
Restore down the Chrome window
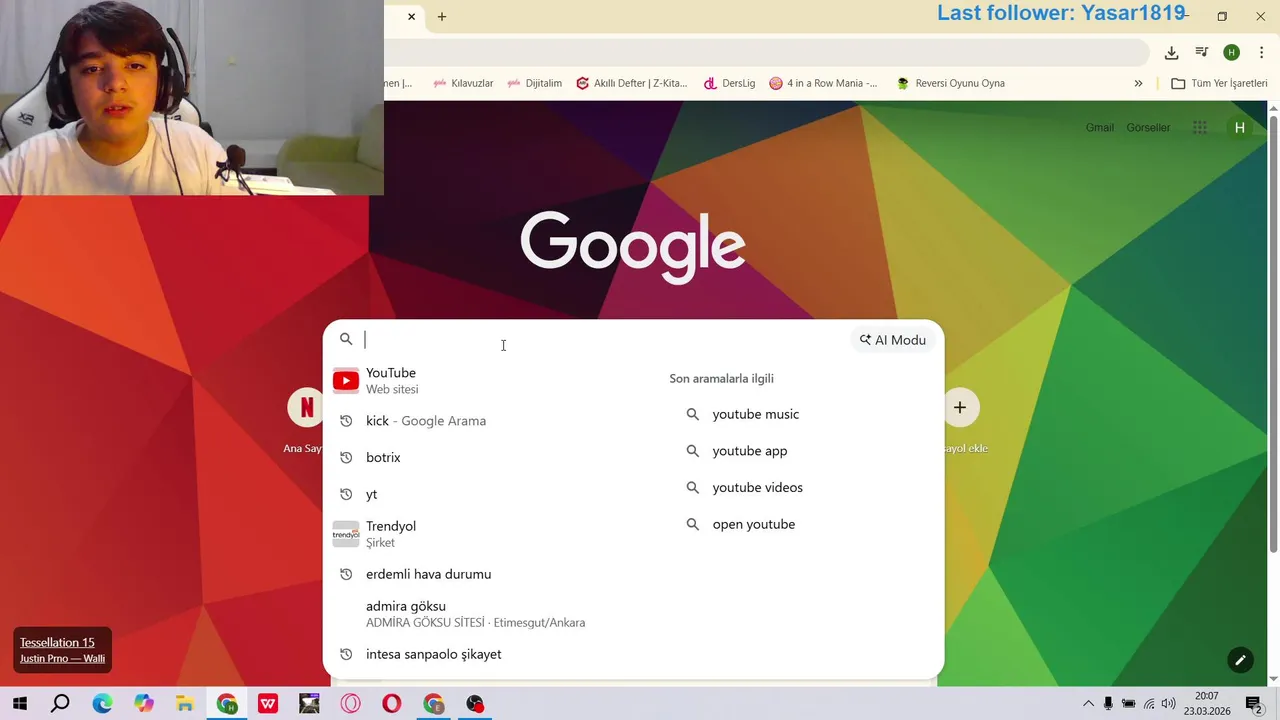click(x=1222, y=16)
